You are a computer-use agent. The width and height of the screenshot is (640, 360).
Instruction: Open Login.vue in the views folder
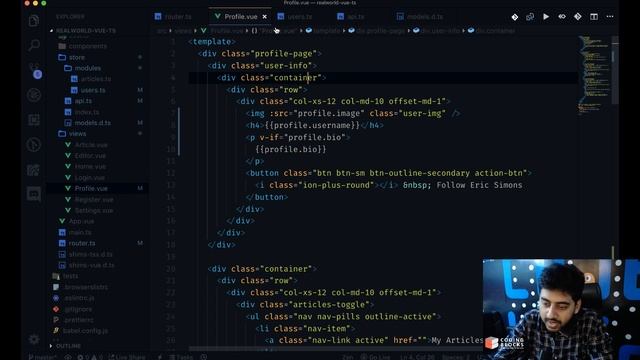pos(85,178)
